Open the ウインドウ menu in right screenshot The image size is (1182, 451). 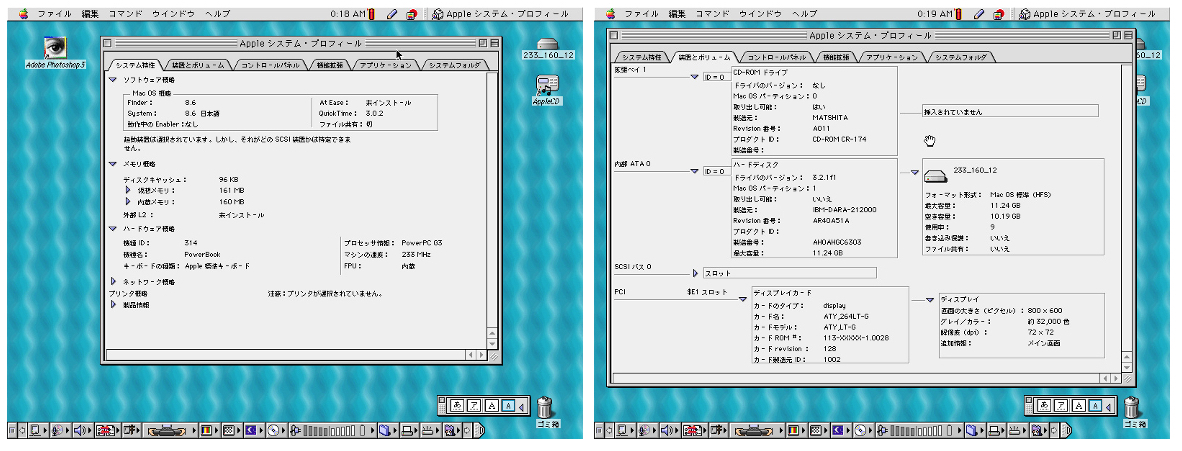click(760, 14)
